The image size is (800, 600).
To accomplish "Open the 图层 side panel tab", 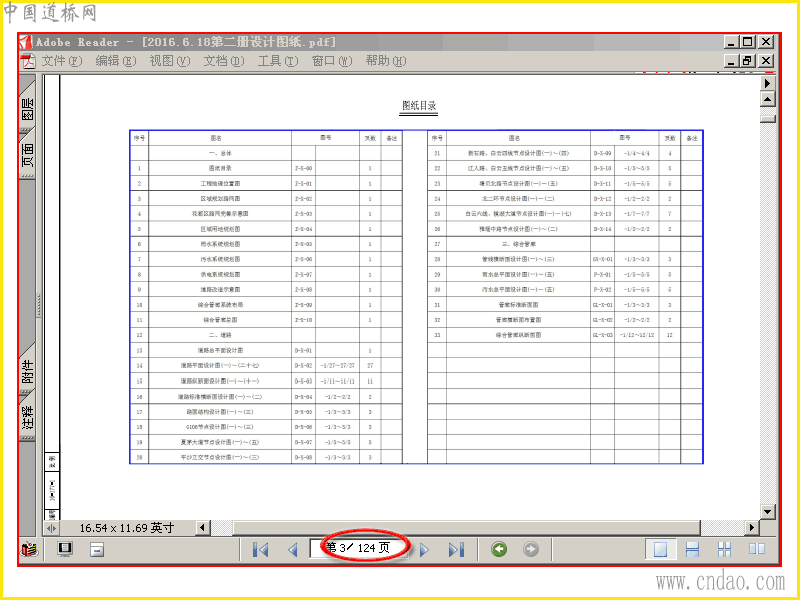I will [x=28, y=107].
